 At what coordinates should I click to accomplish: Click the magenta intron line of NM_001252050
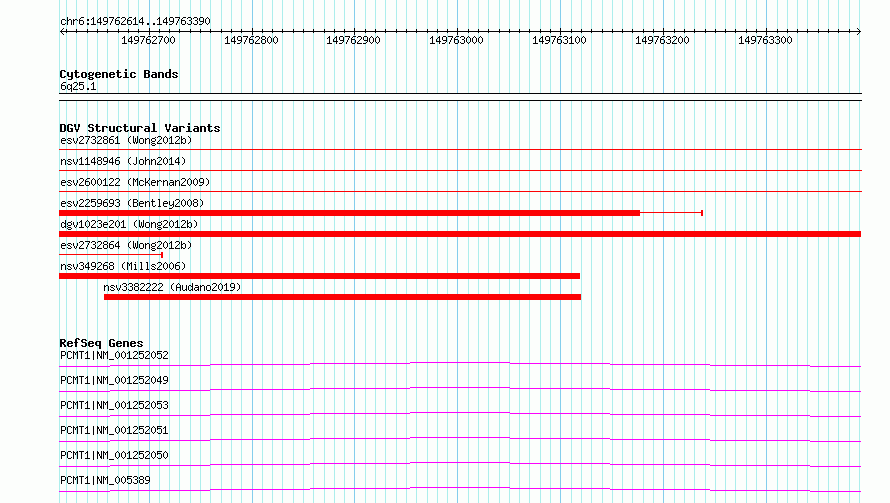point(460,463)
